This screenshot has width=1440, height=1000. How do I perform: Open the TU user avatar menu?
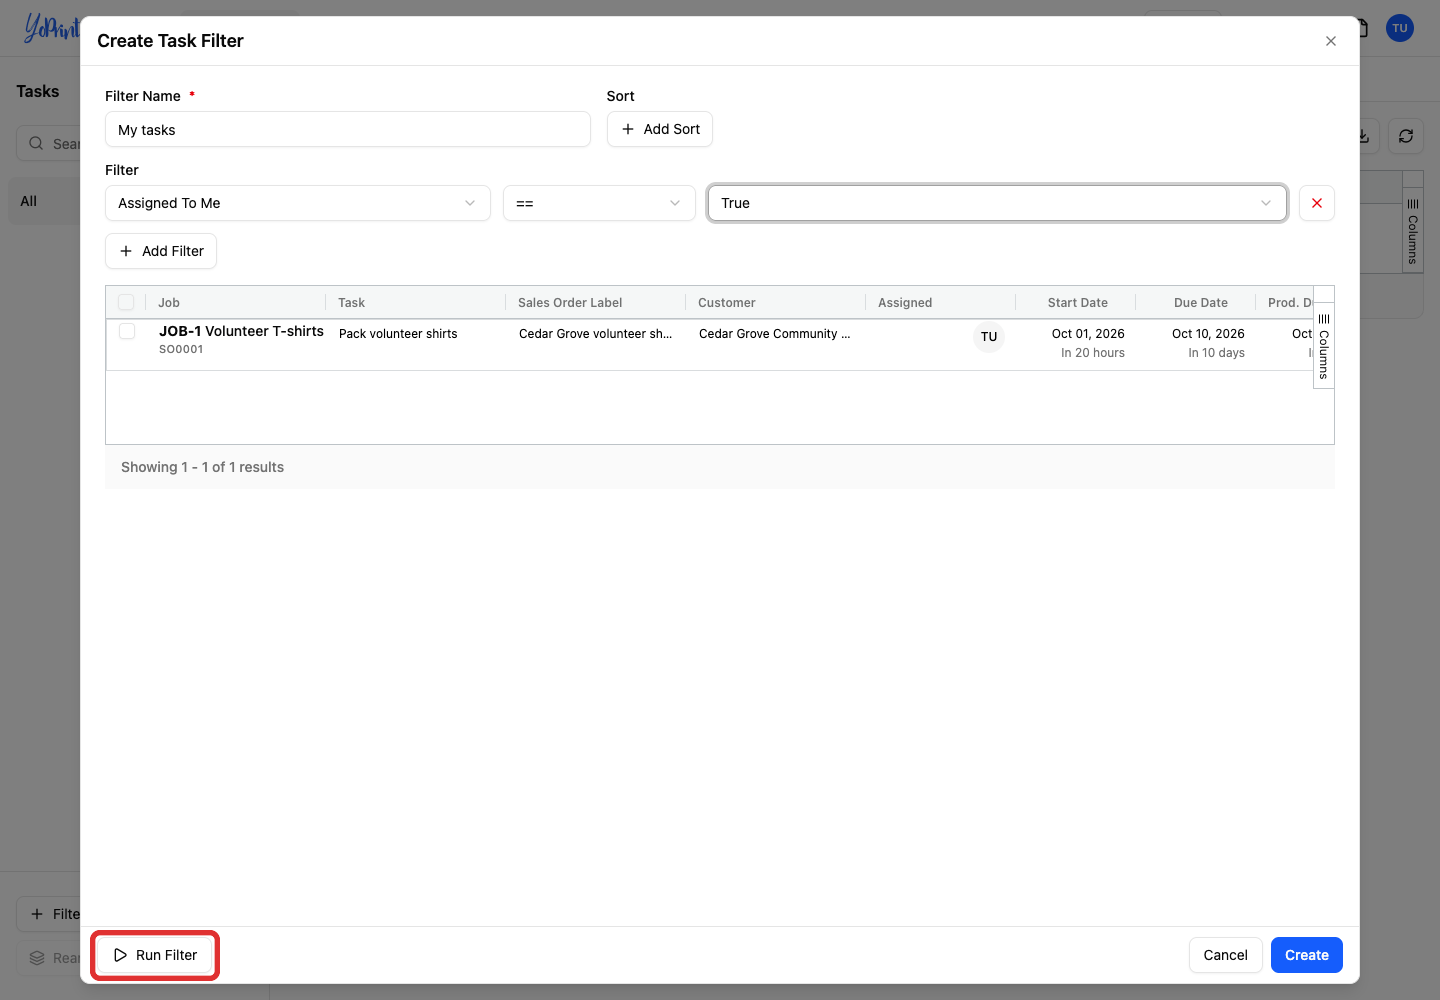1400,28
